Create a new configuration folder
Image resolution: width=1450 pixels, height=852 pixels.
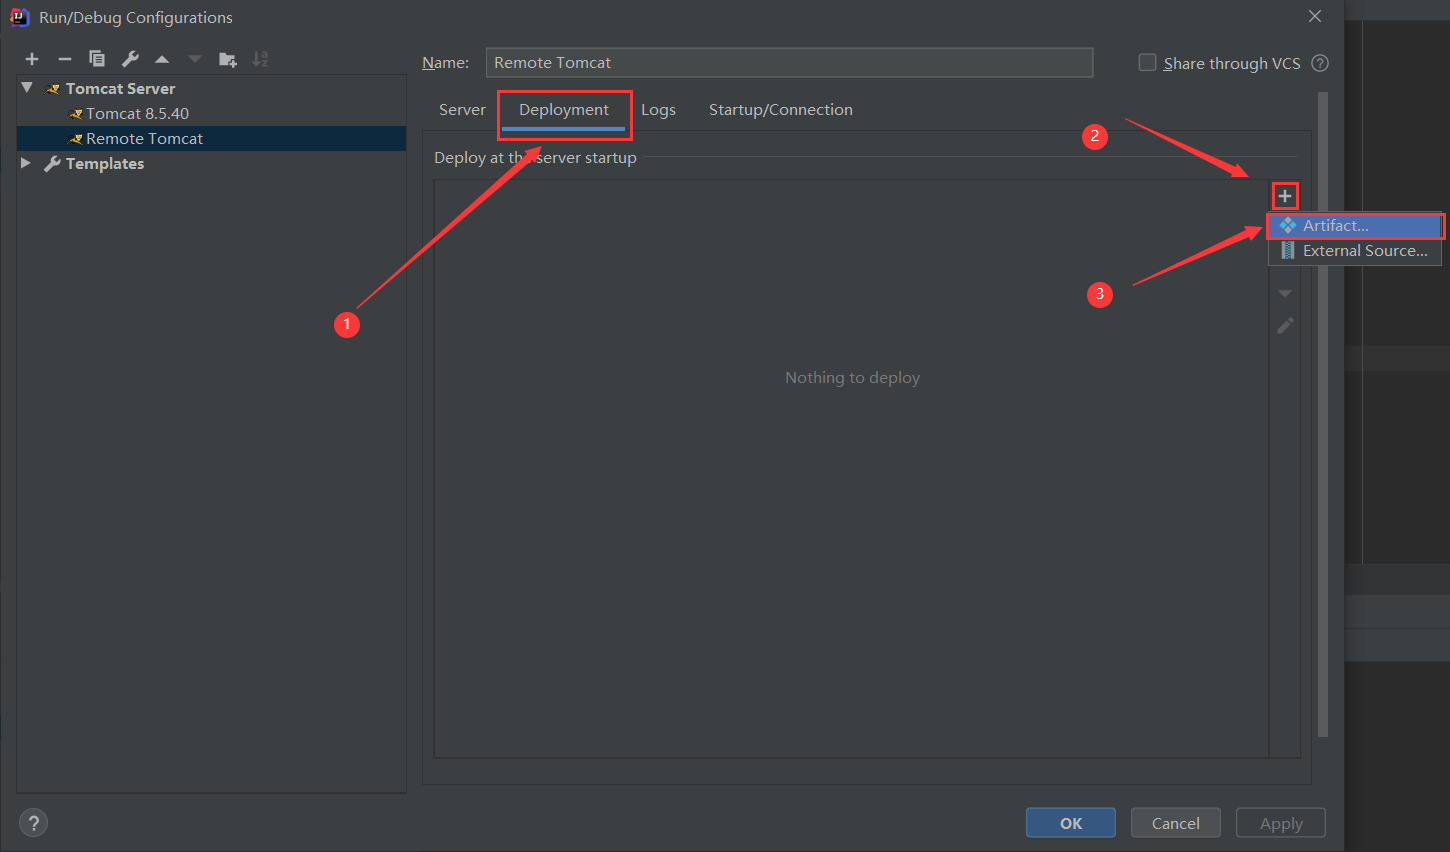[x=228, y=59]
